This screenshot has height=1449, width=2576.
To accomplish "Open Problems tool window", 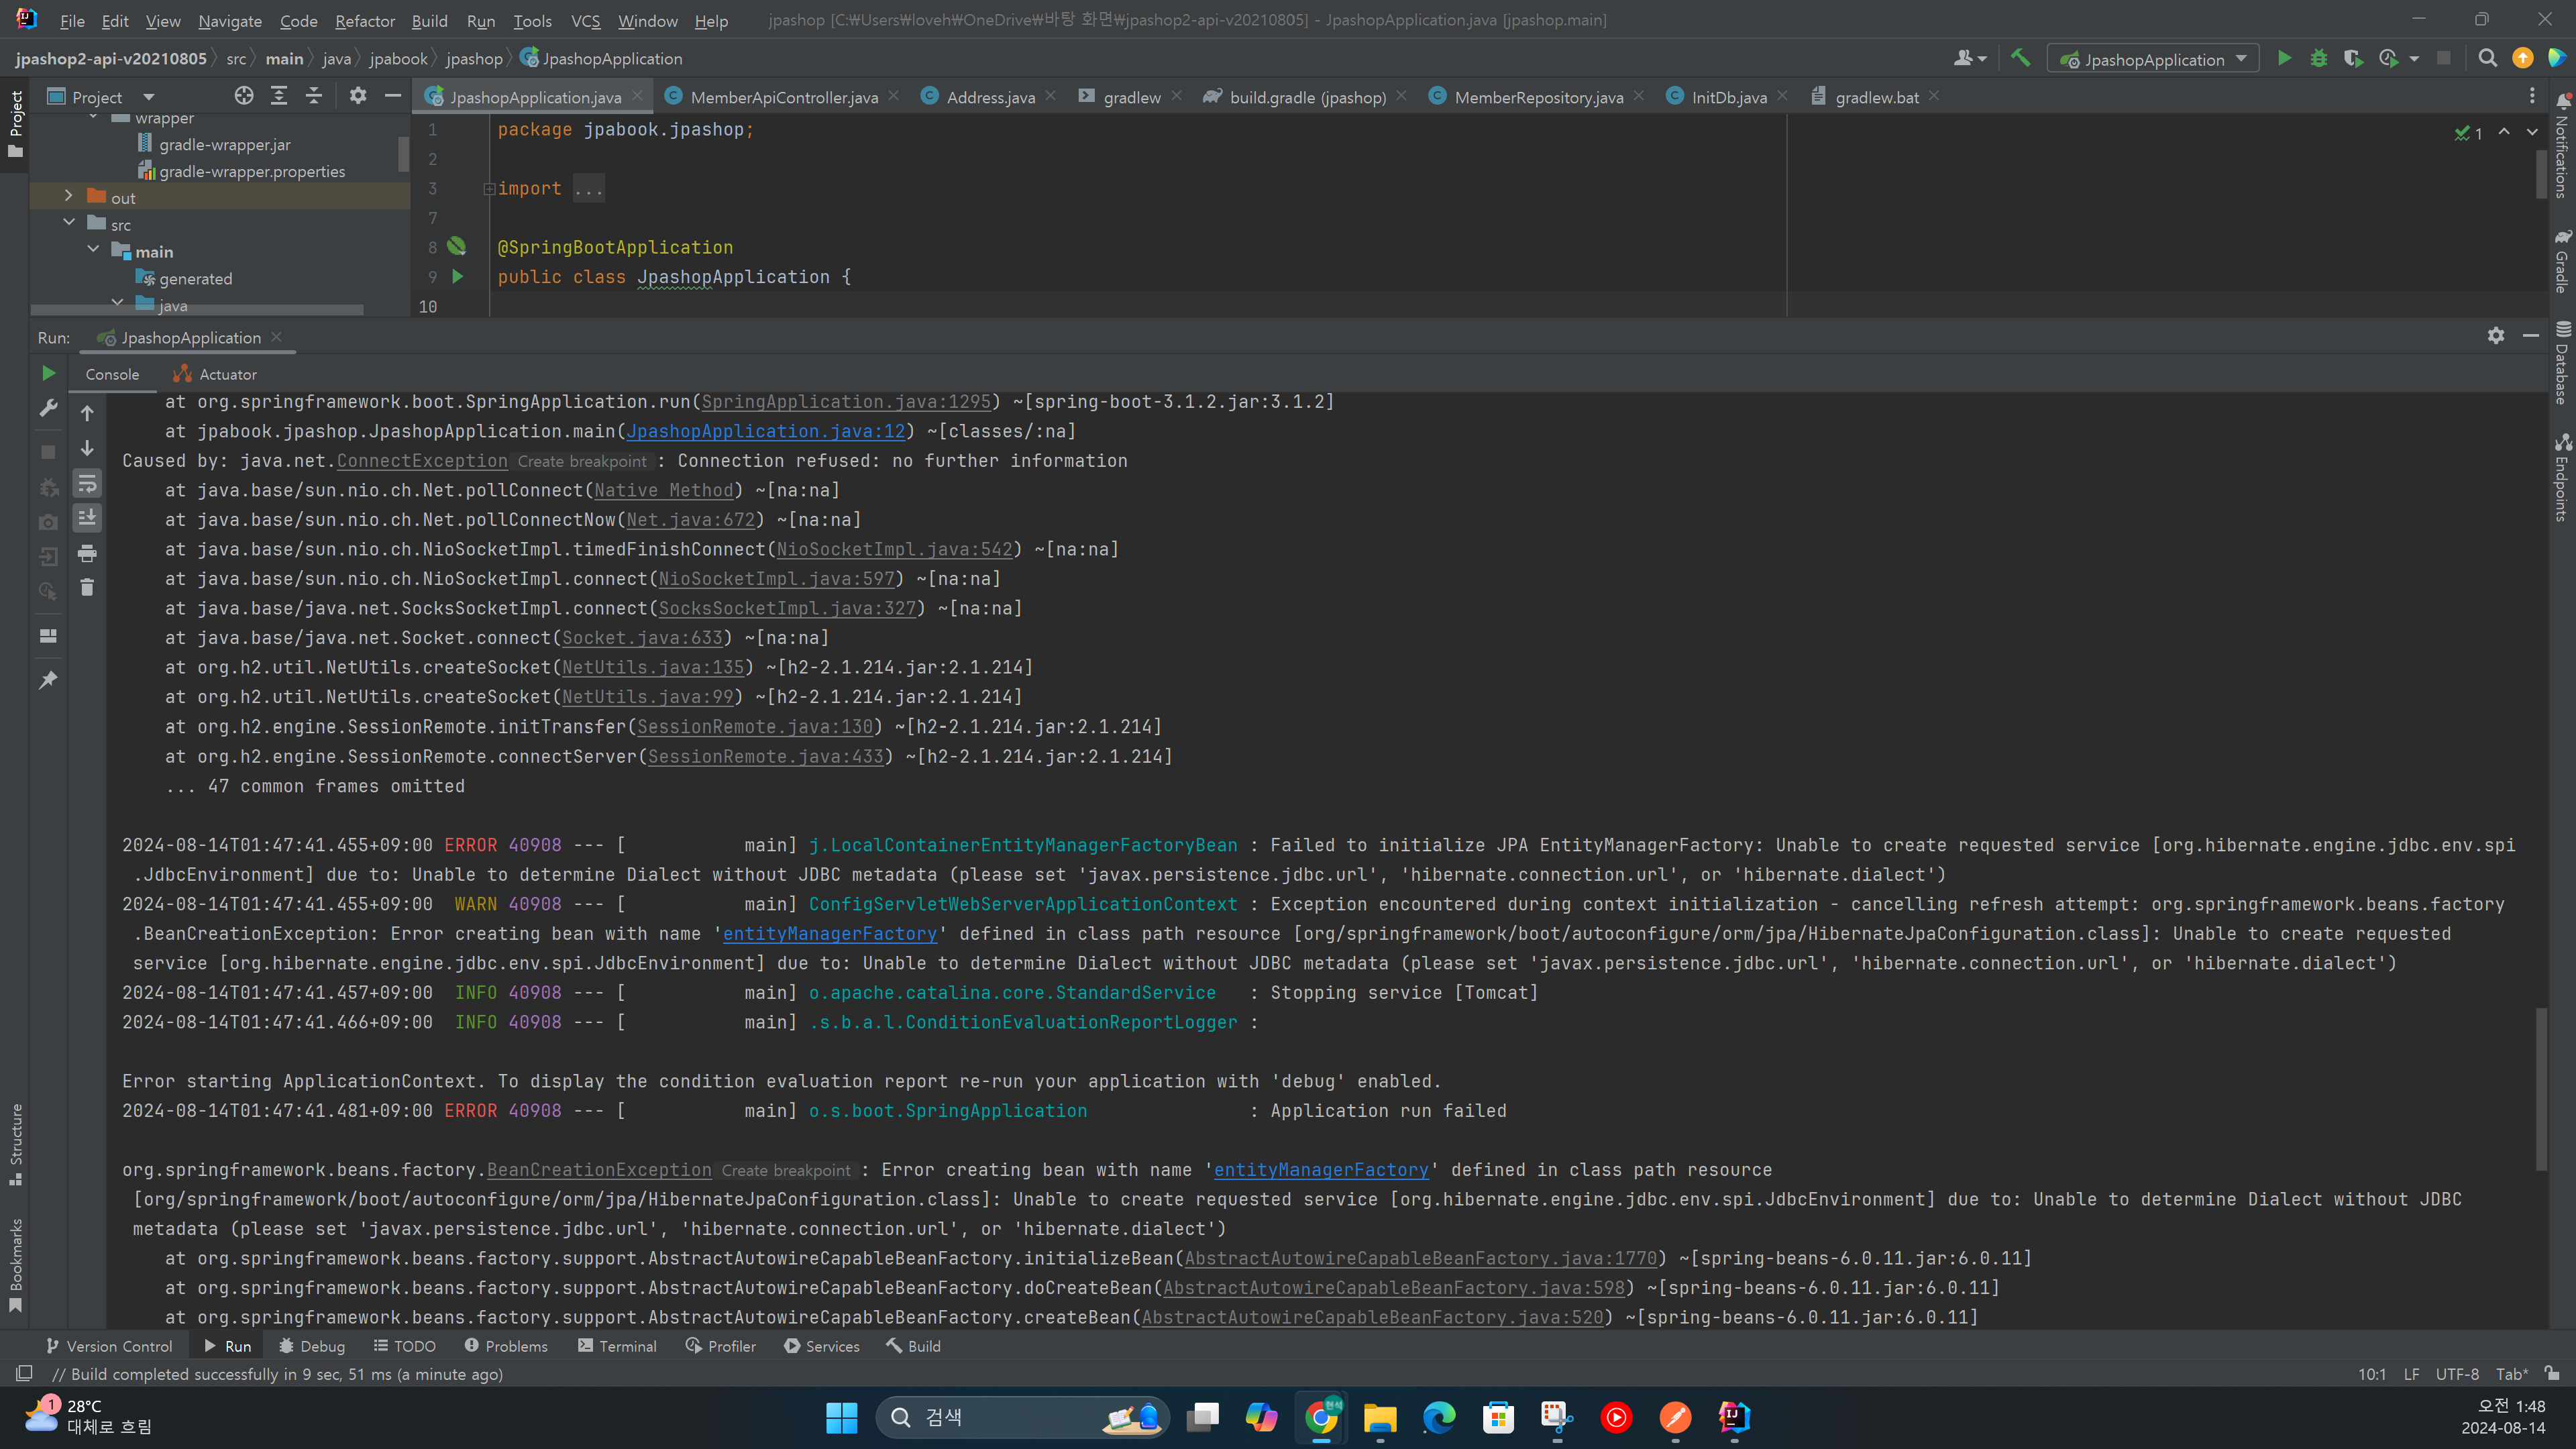I will tap(506, 1346).
